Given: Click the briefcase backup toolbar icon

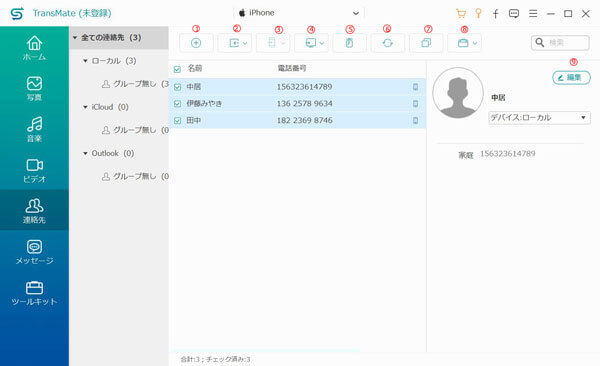Looking at the screenshot, I should [x=463, y=43].
